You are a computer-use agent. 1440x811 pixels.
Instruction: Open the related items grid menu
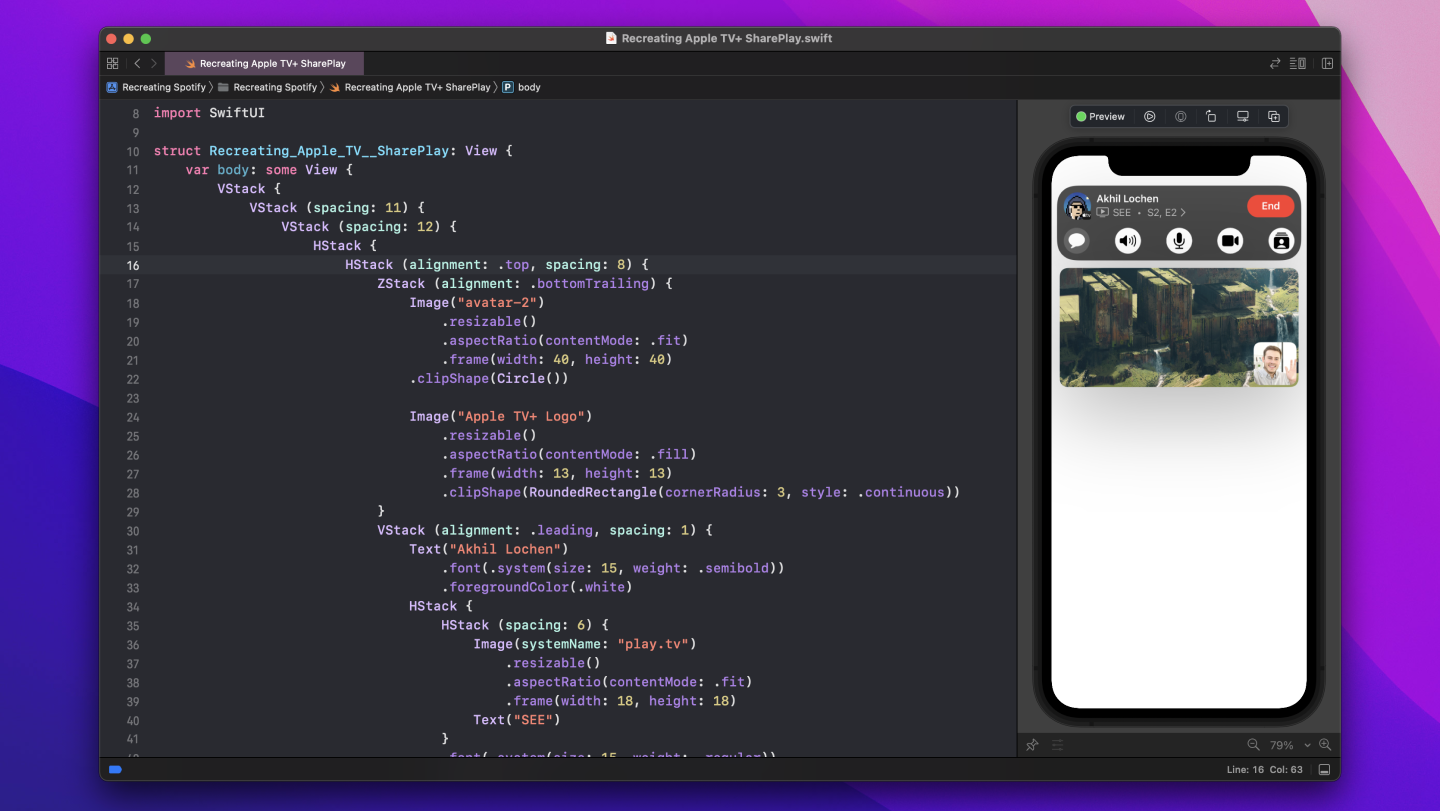coord(112,63)
